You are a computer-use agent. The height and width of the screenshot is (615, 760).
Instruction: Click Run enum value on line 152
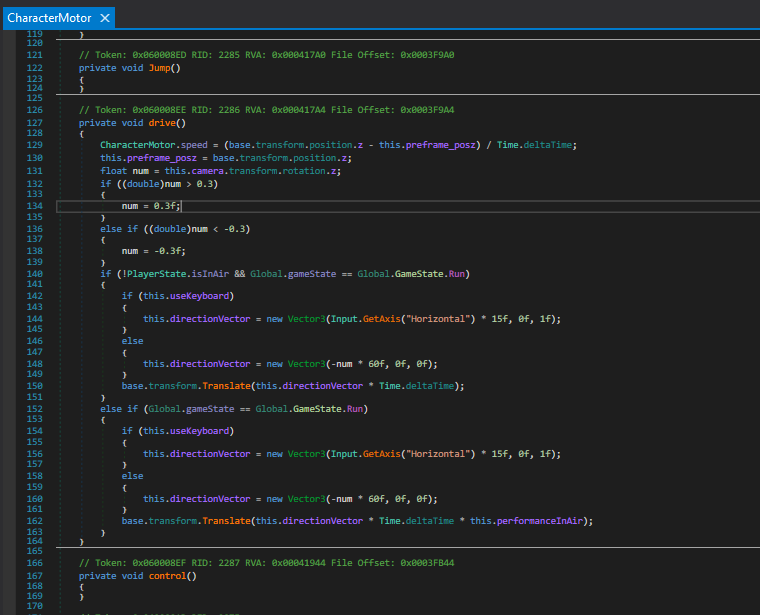[x=354, y=409]
